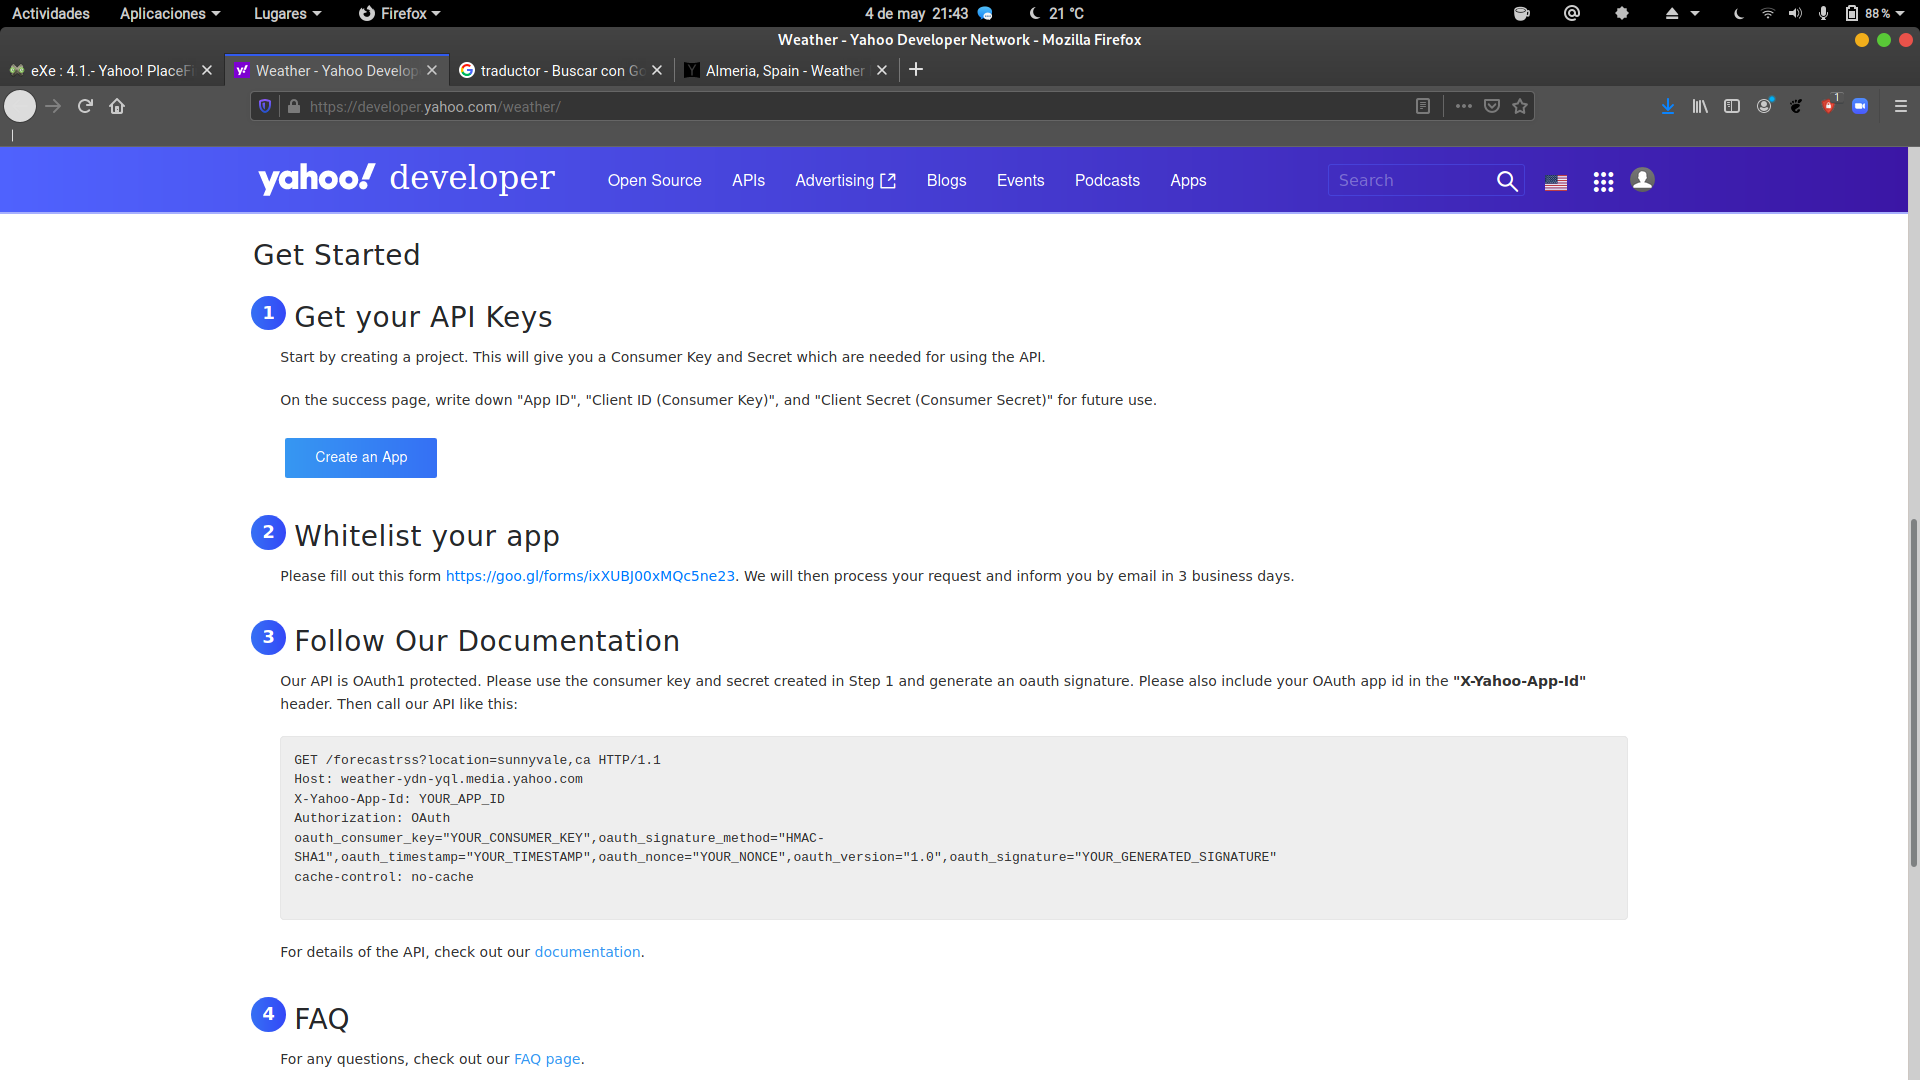
Task: Close the Weather - Yahoo Developer tab
Action: pos(432,70)
